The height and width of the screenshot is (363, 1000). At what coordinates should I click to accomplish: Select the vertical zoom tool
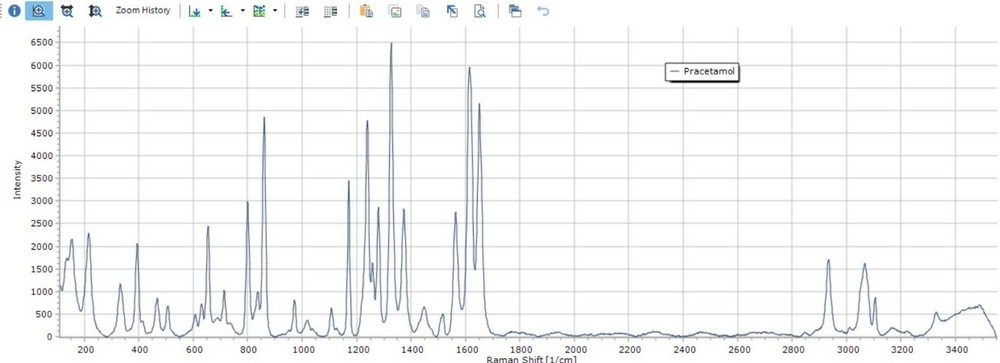click(95, 11)
